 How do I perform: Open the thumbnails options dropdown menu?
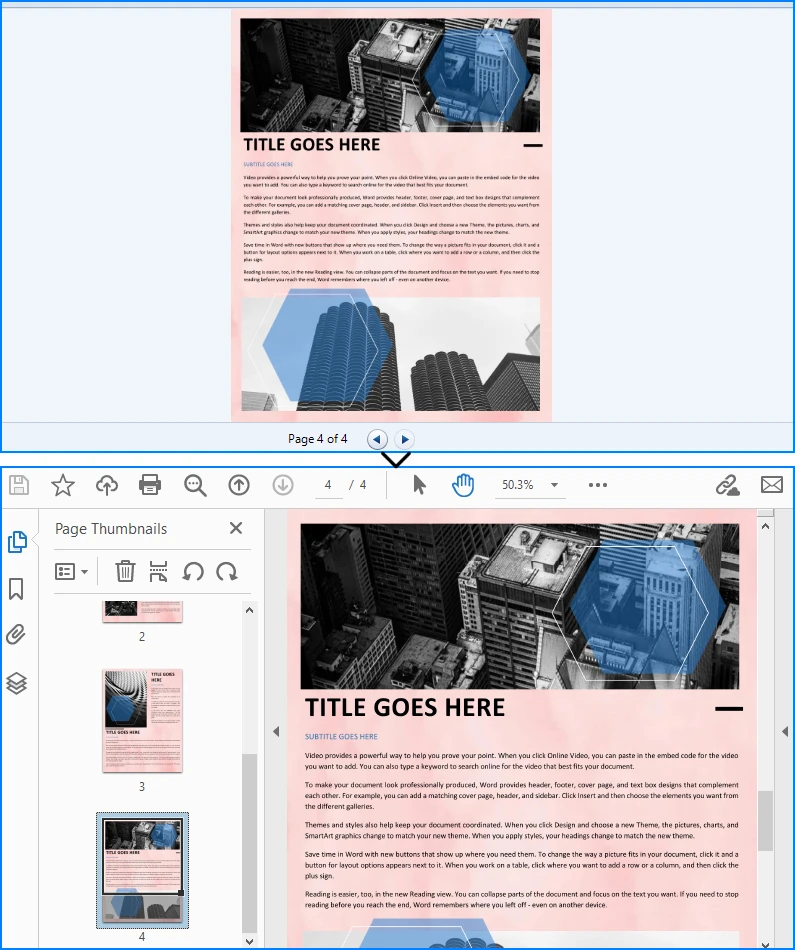tap(72, 571)
